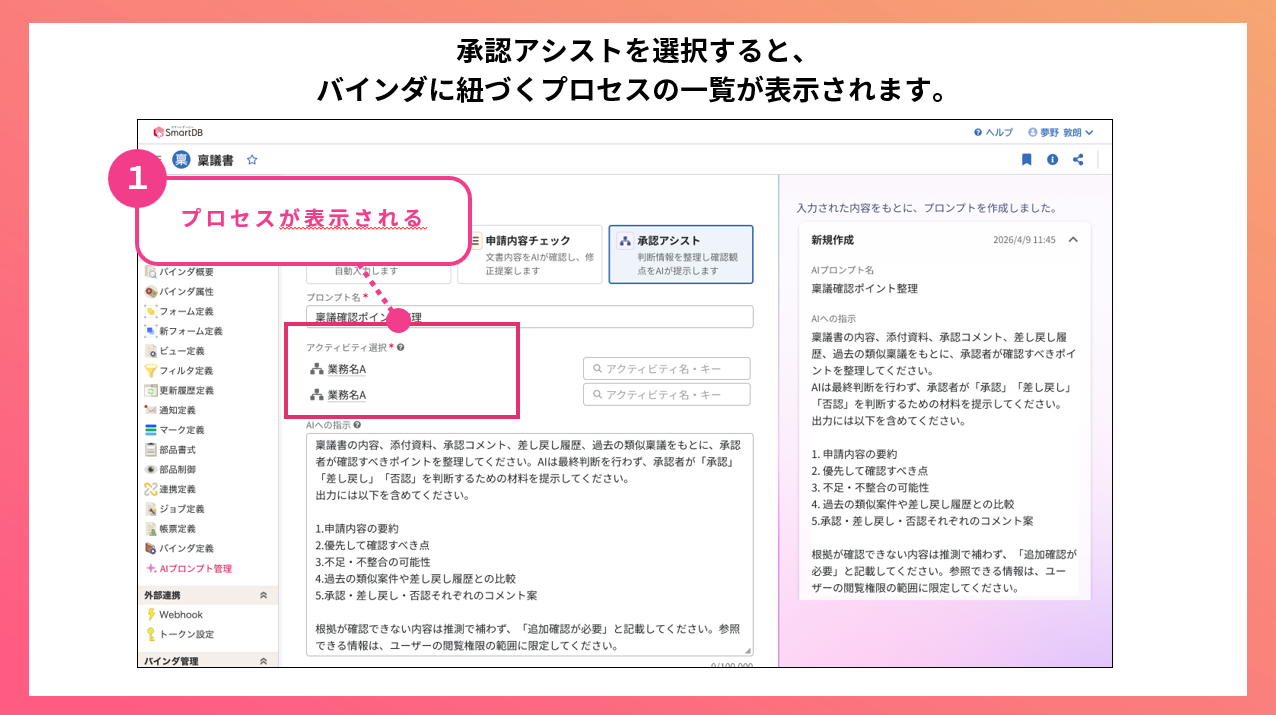Click the 連携定義 sidebar icon
Screen dimensions: 1276x715
point(151,489)
